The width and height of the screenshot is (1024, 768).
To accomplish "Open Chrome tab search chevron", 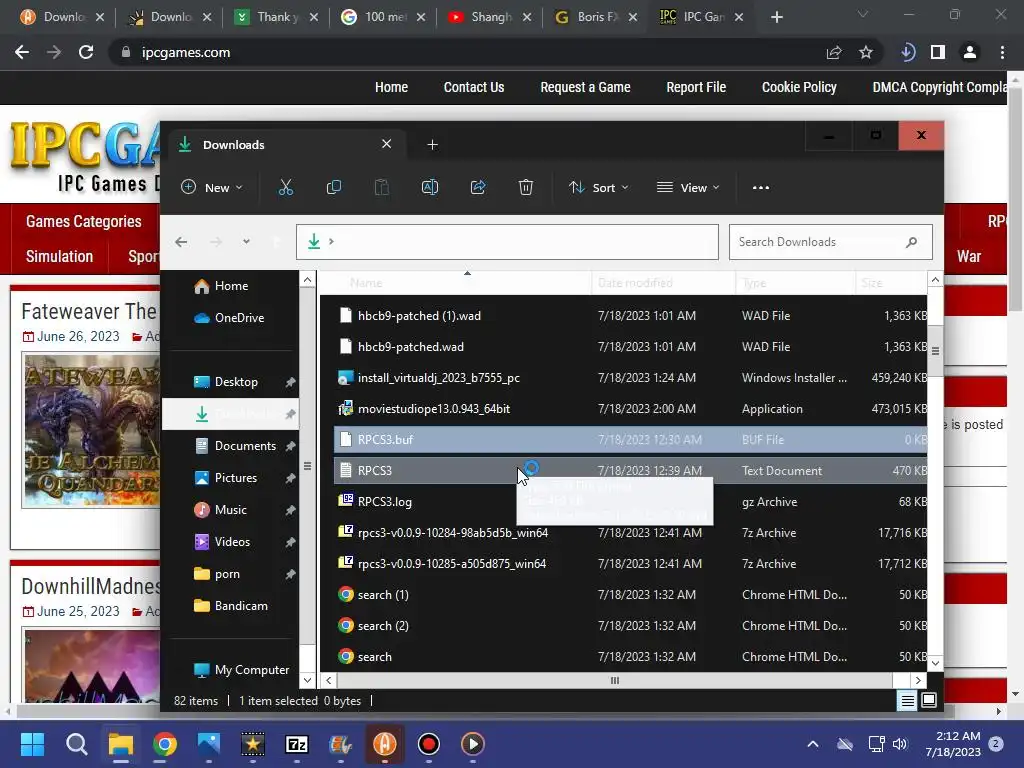I will click(x=863, y=14).
